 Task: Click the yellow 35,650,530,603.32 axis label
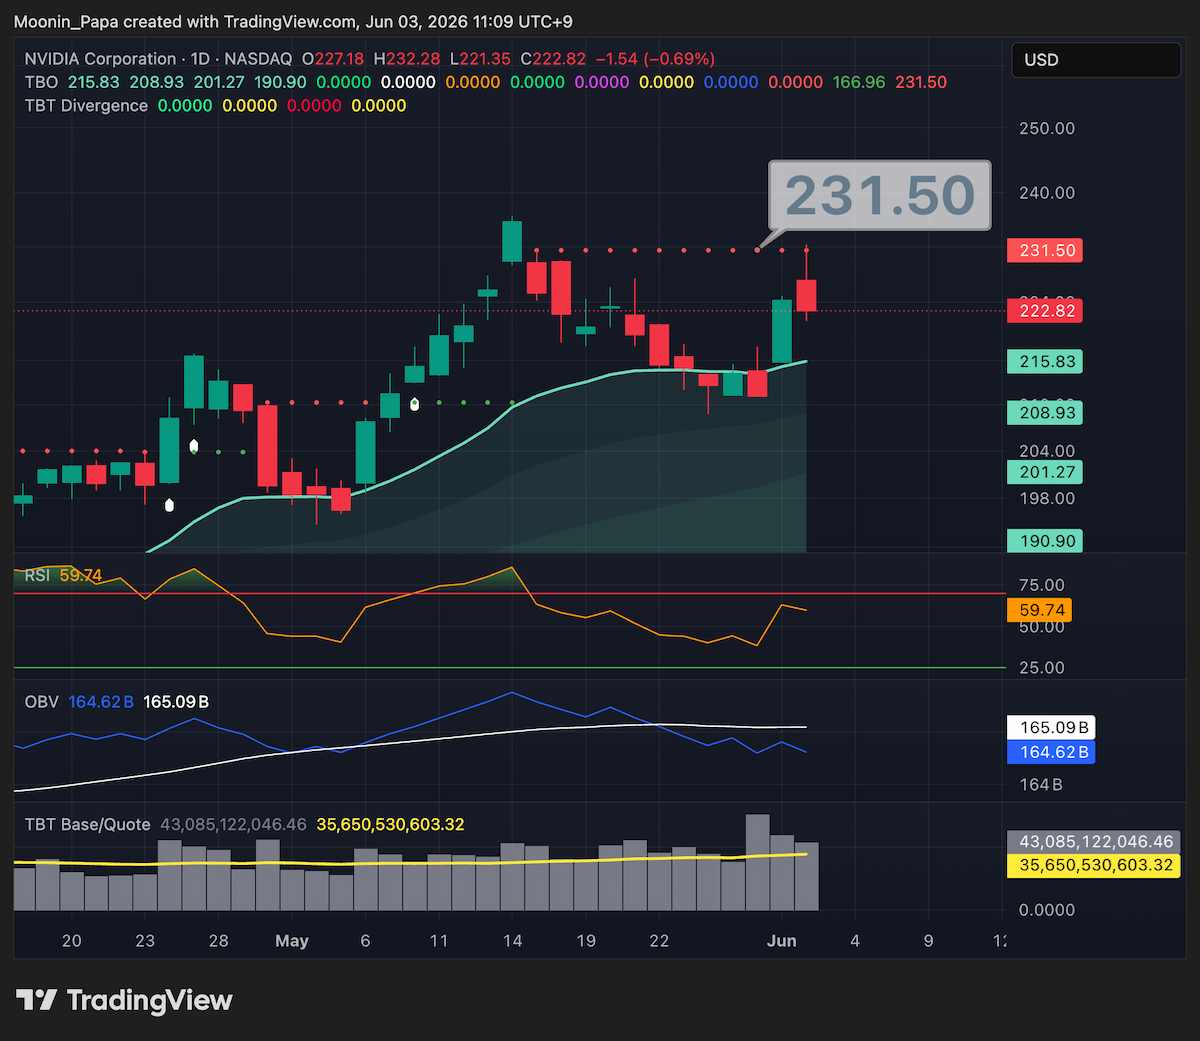pyautogui.click(x=1094, y=866)
